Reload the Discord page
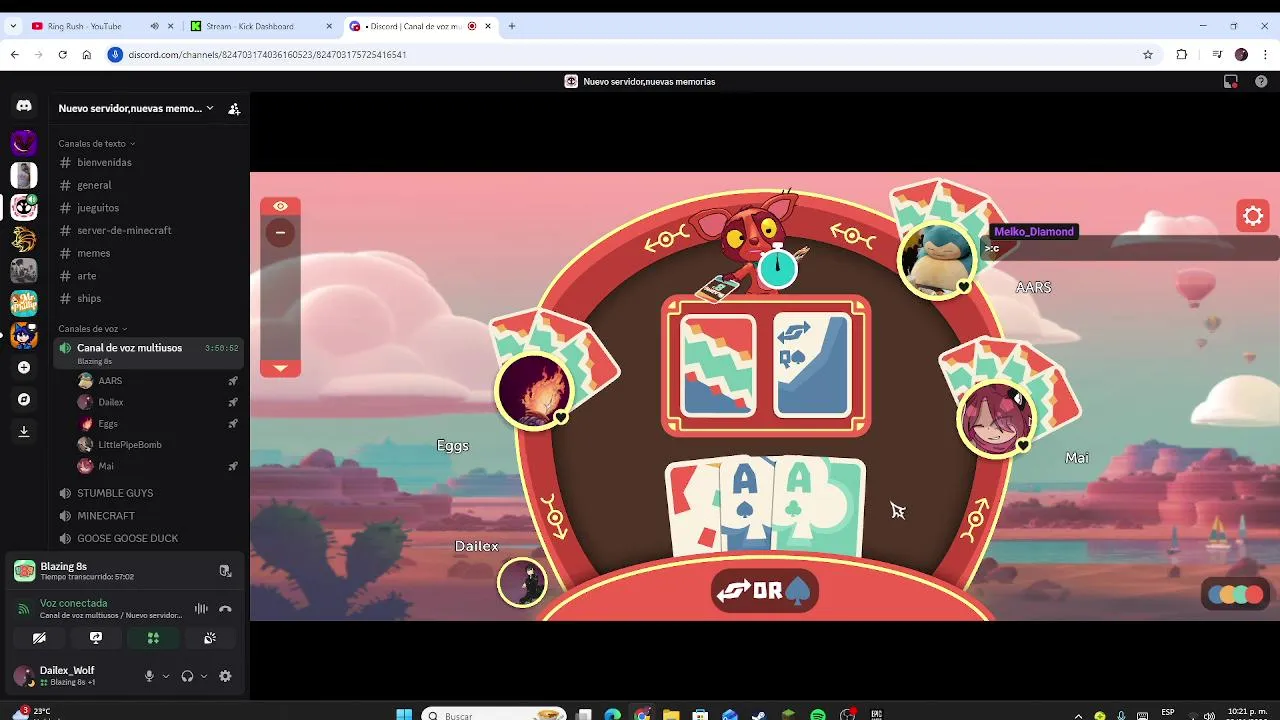 [62, 54]
